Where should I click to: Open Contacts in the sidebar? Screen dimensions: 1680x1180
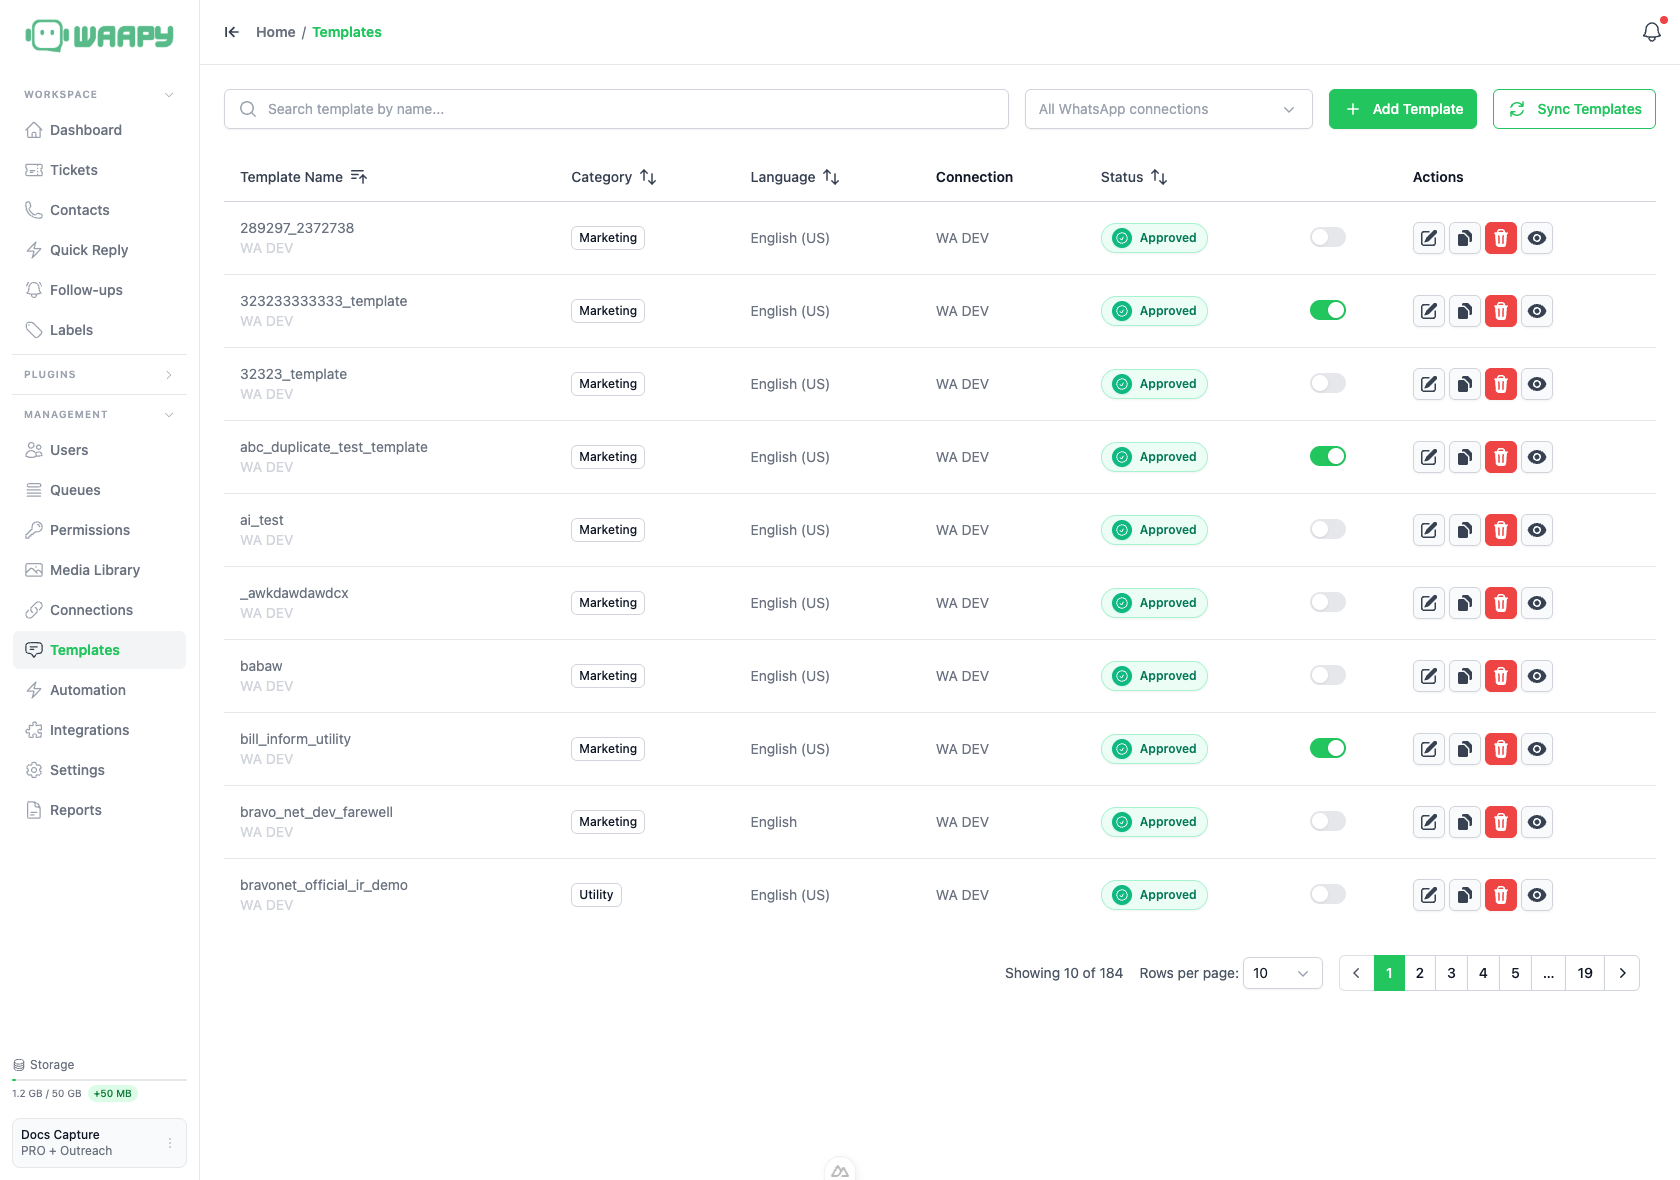pos(99,210)
